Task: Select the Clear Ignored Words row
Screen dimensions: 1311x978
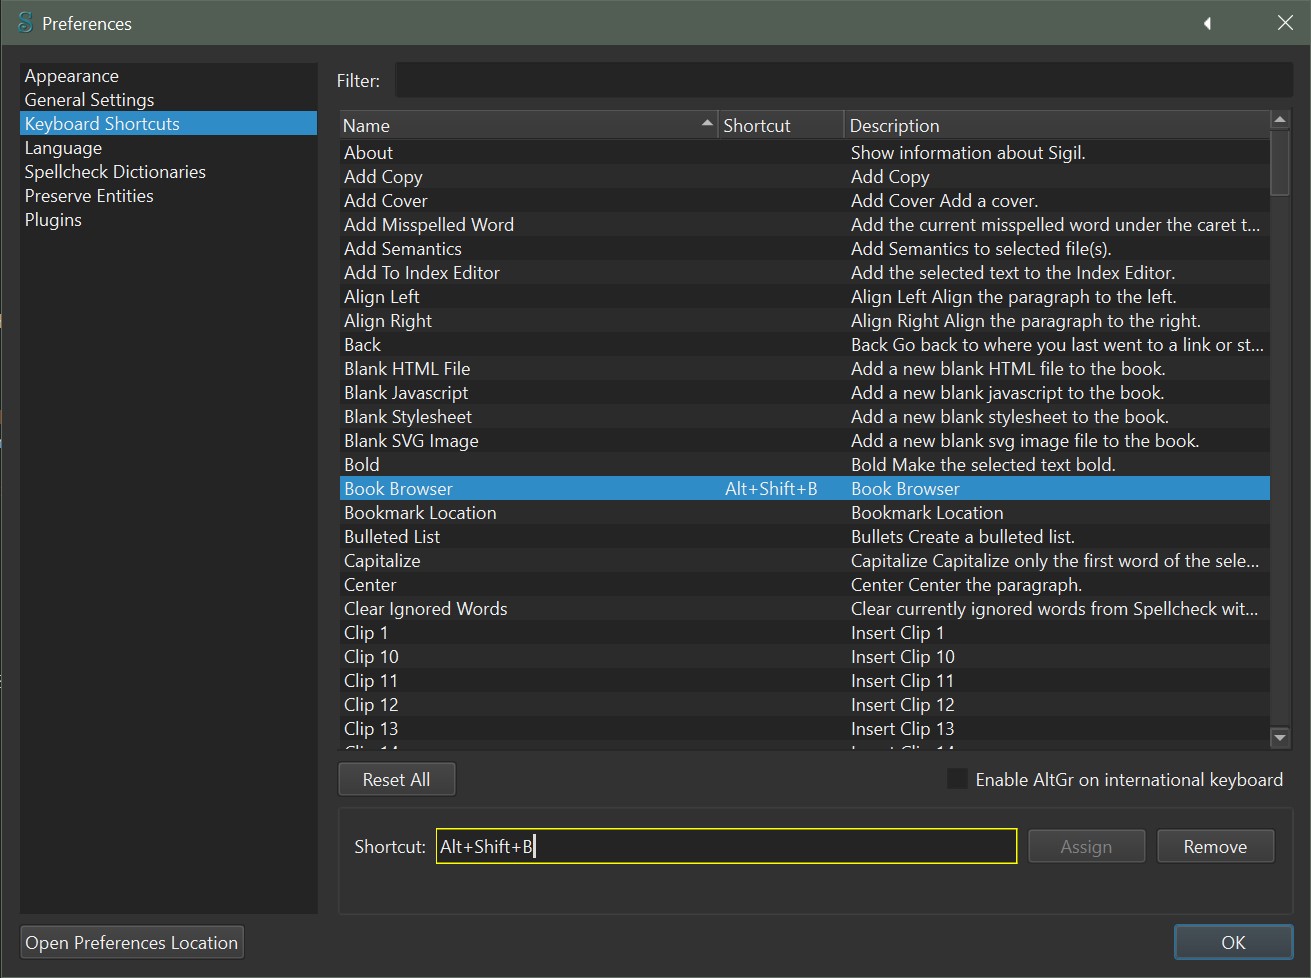Action: coord(804,609)
